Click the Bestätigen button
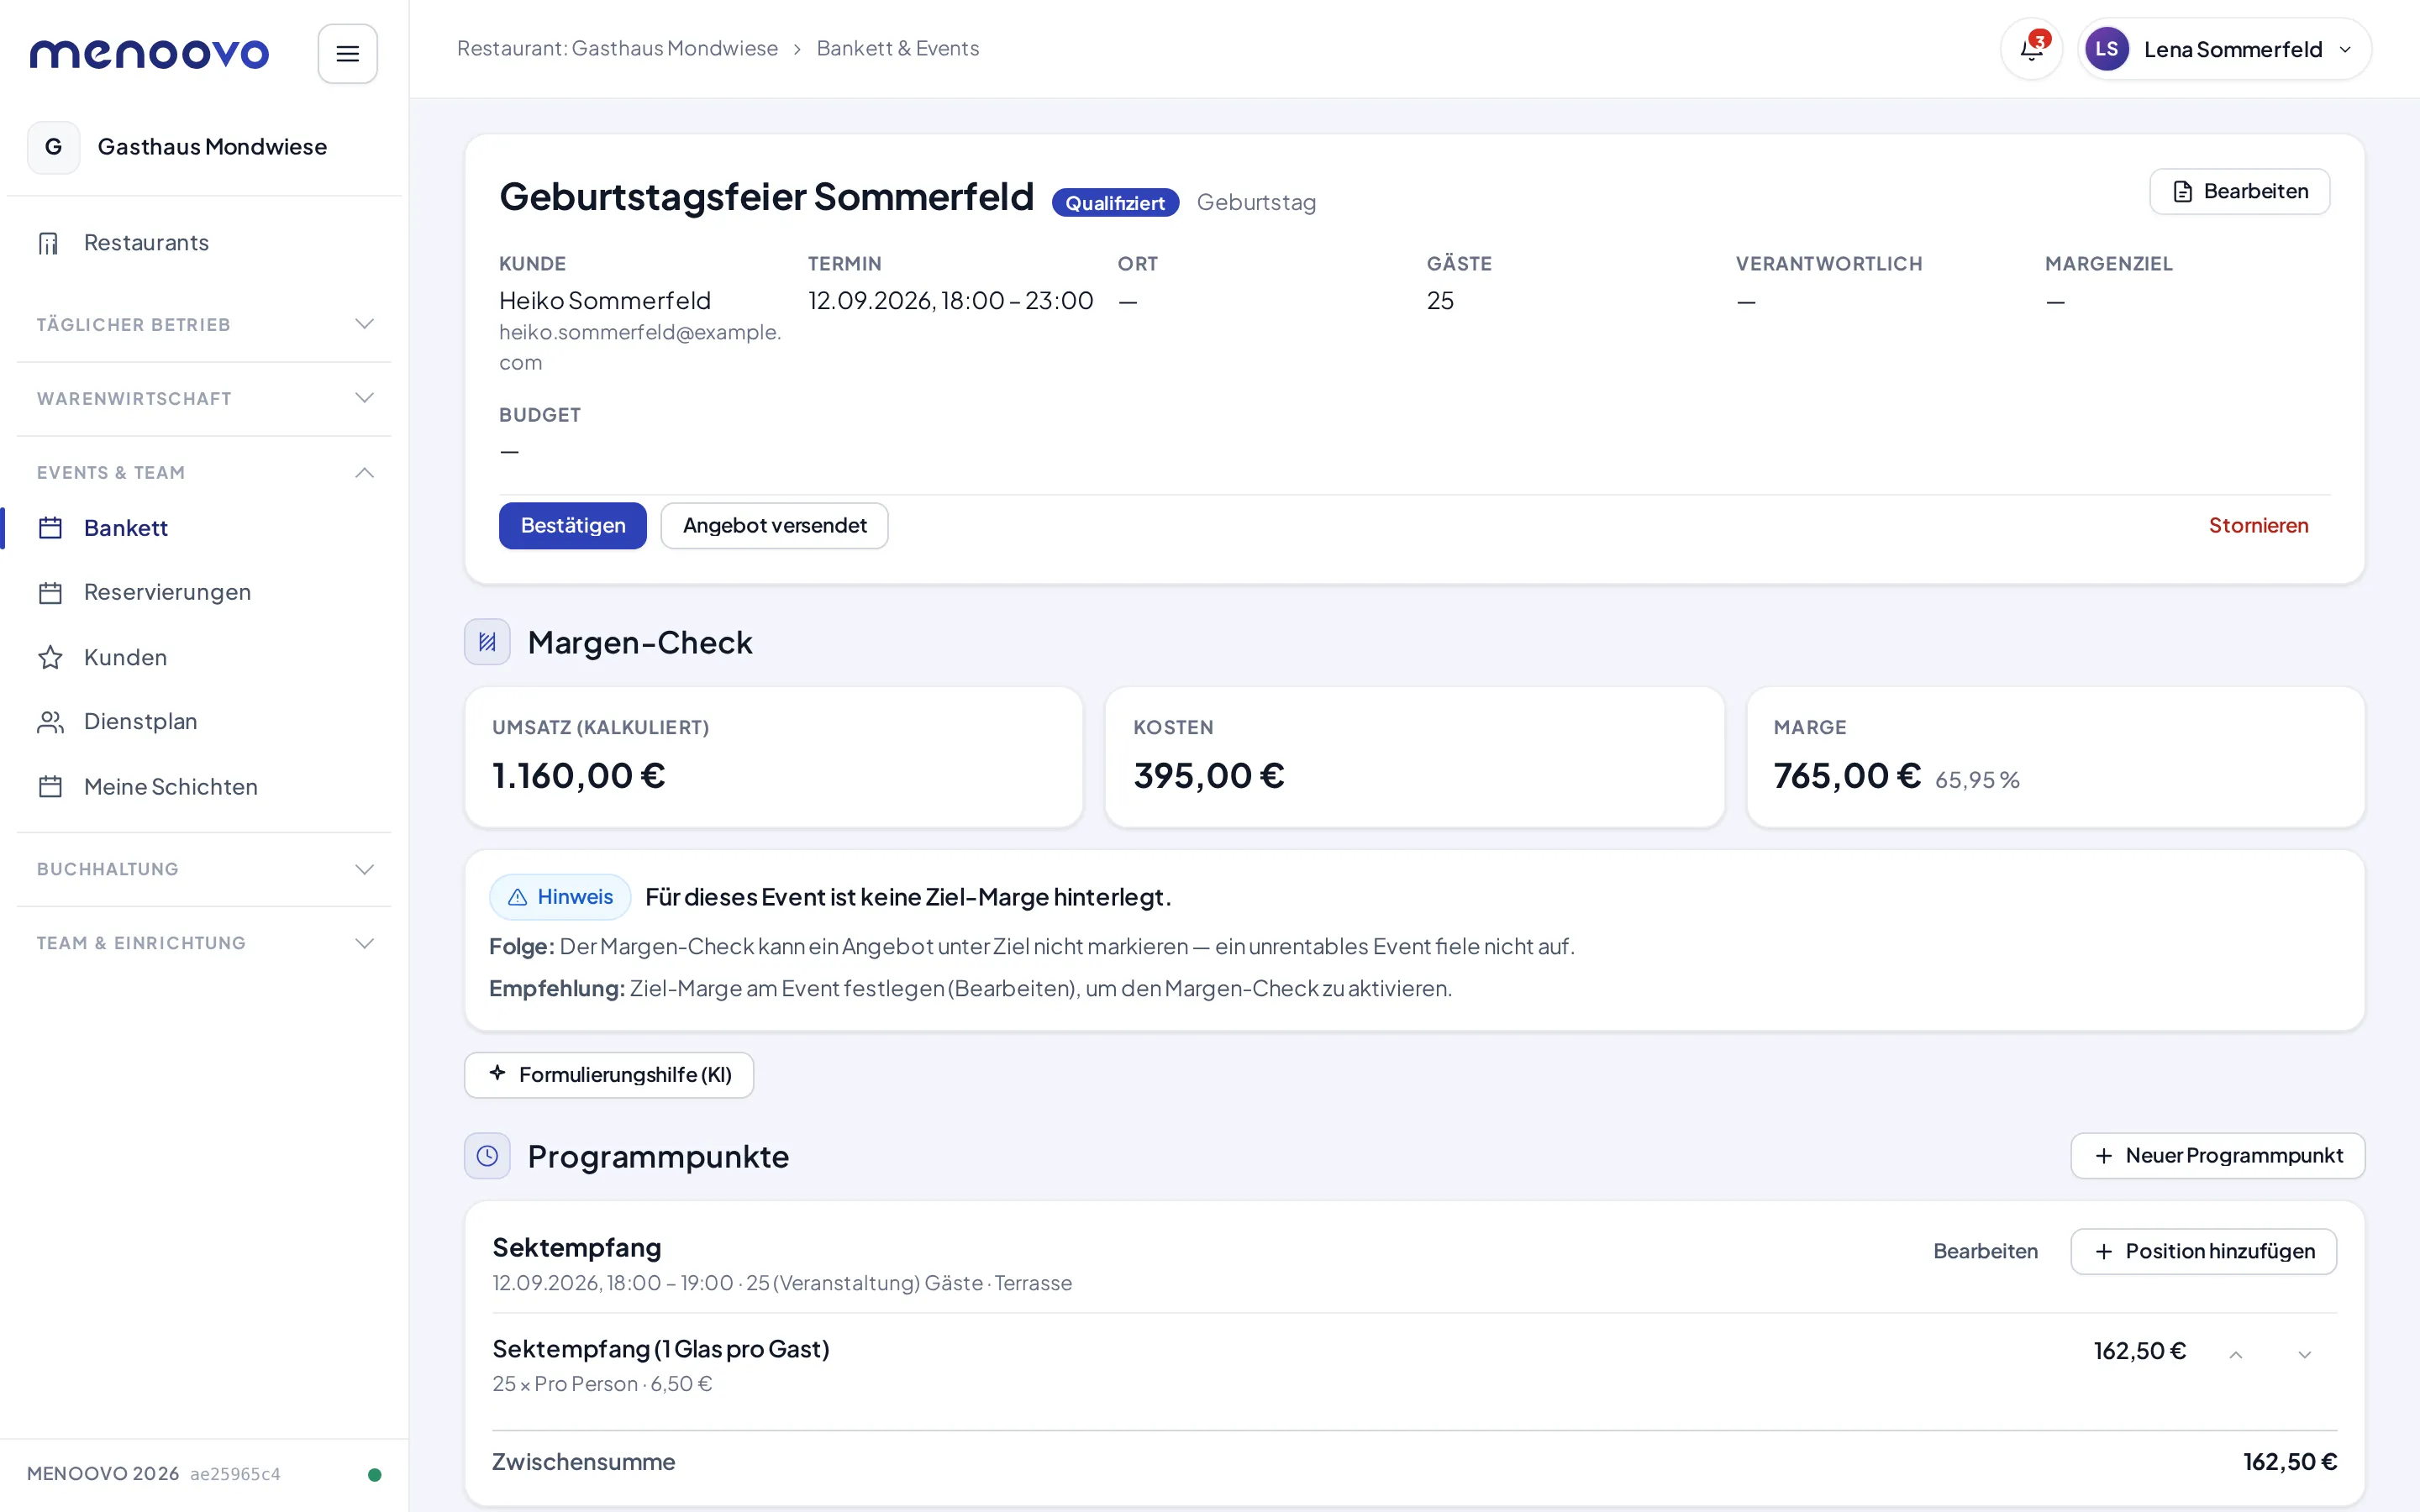 [x=572, y=526]
